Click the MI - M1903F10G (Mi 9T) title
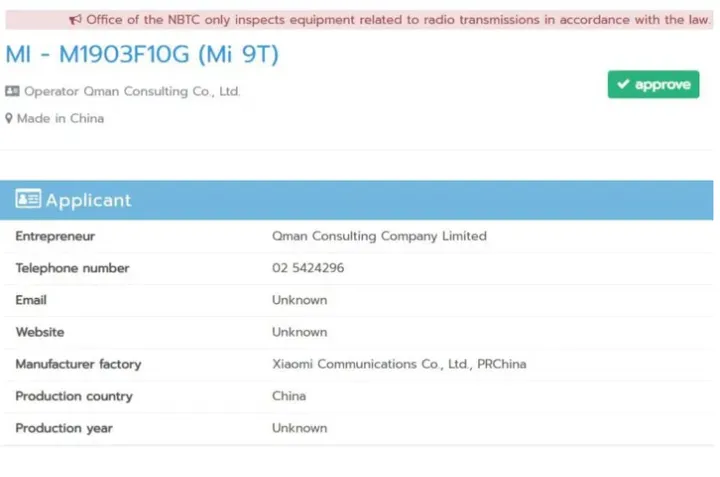 142,55
